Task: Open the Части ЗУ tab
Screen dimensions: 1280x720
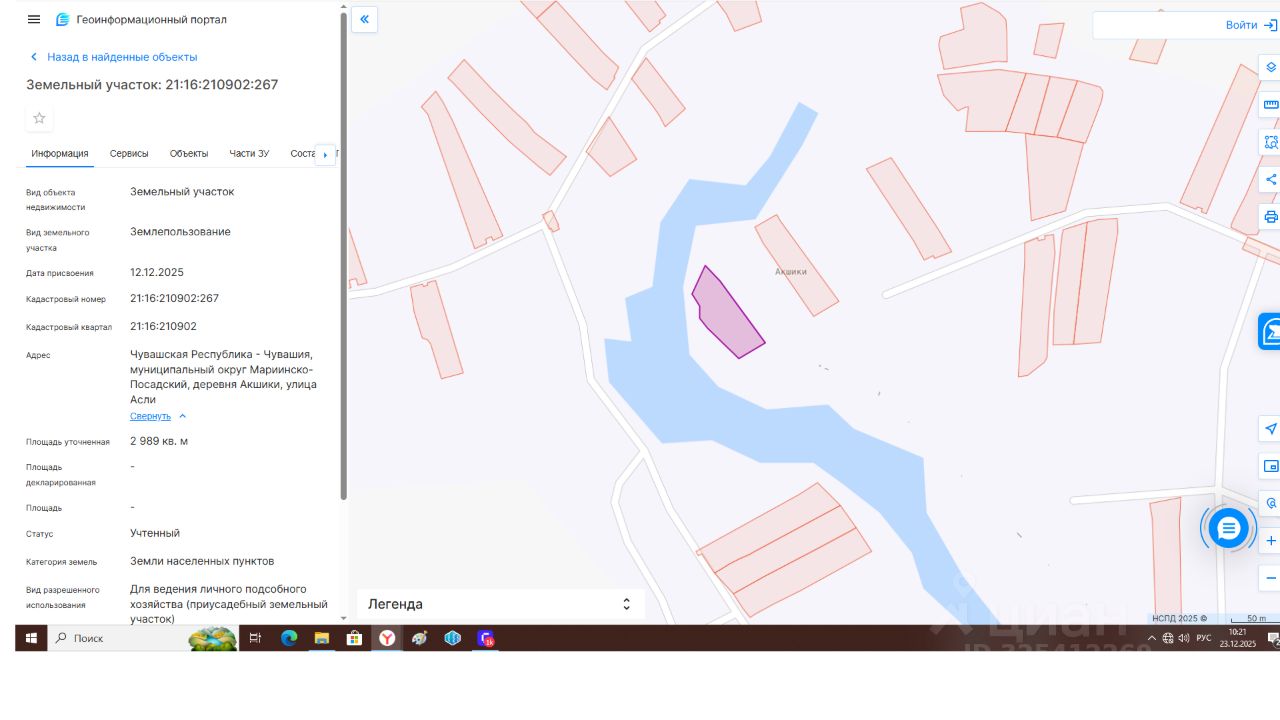Action: [249, 154]
